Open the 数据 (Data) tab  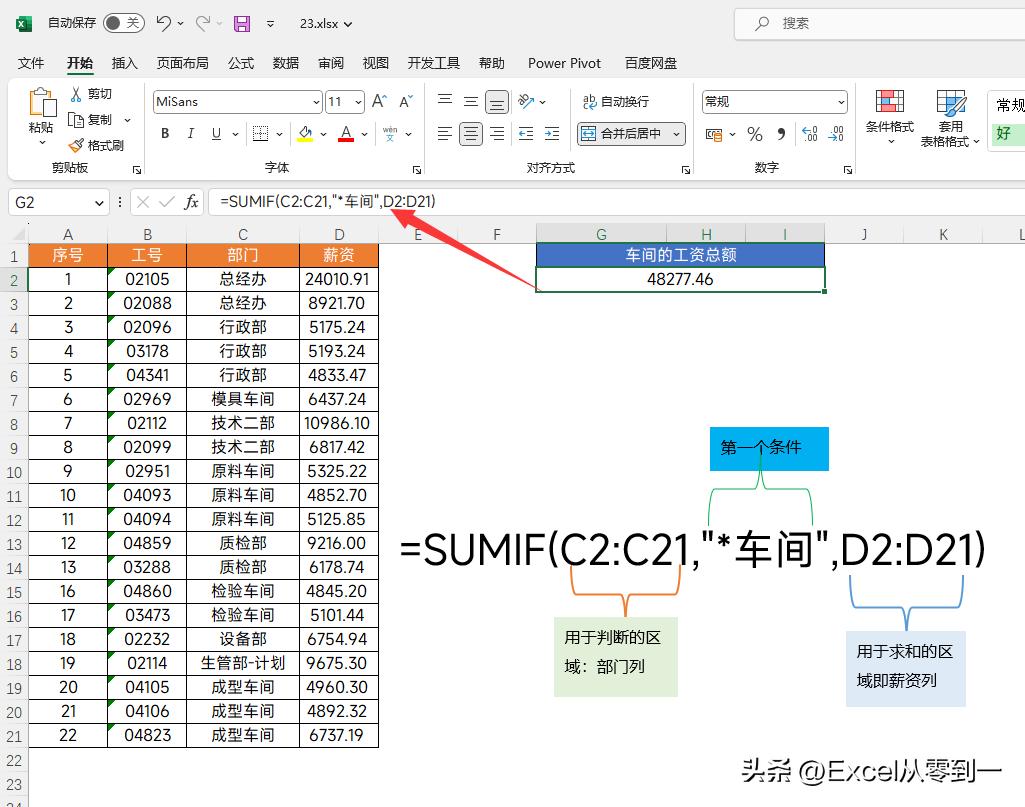[x=286, y=63]
